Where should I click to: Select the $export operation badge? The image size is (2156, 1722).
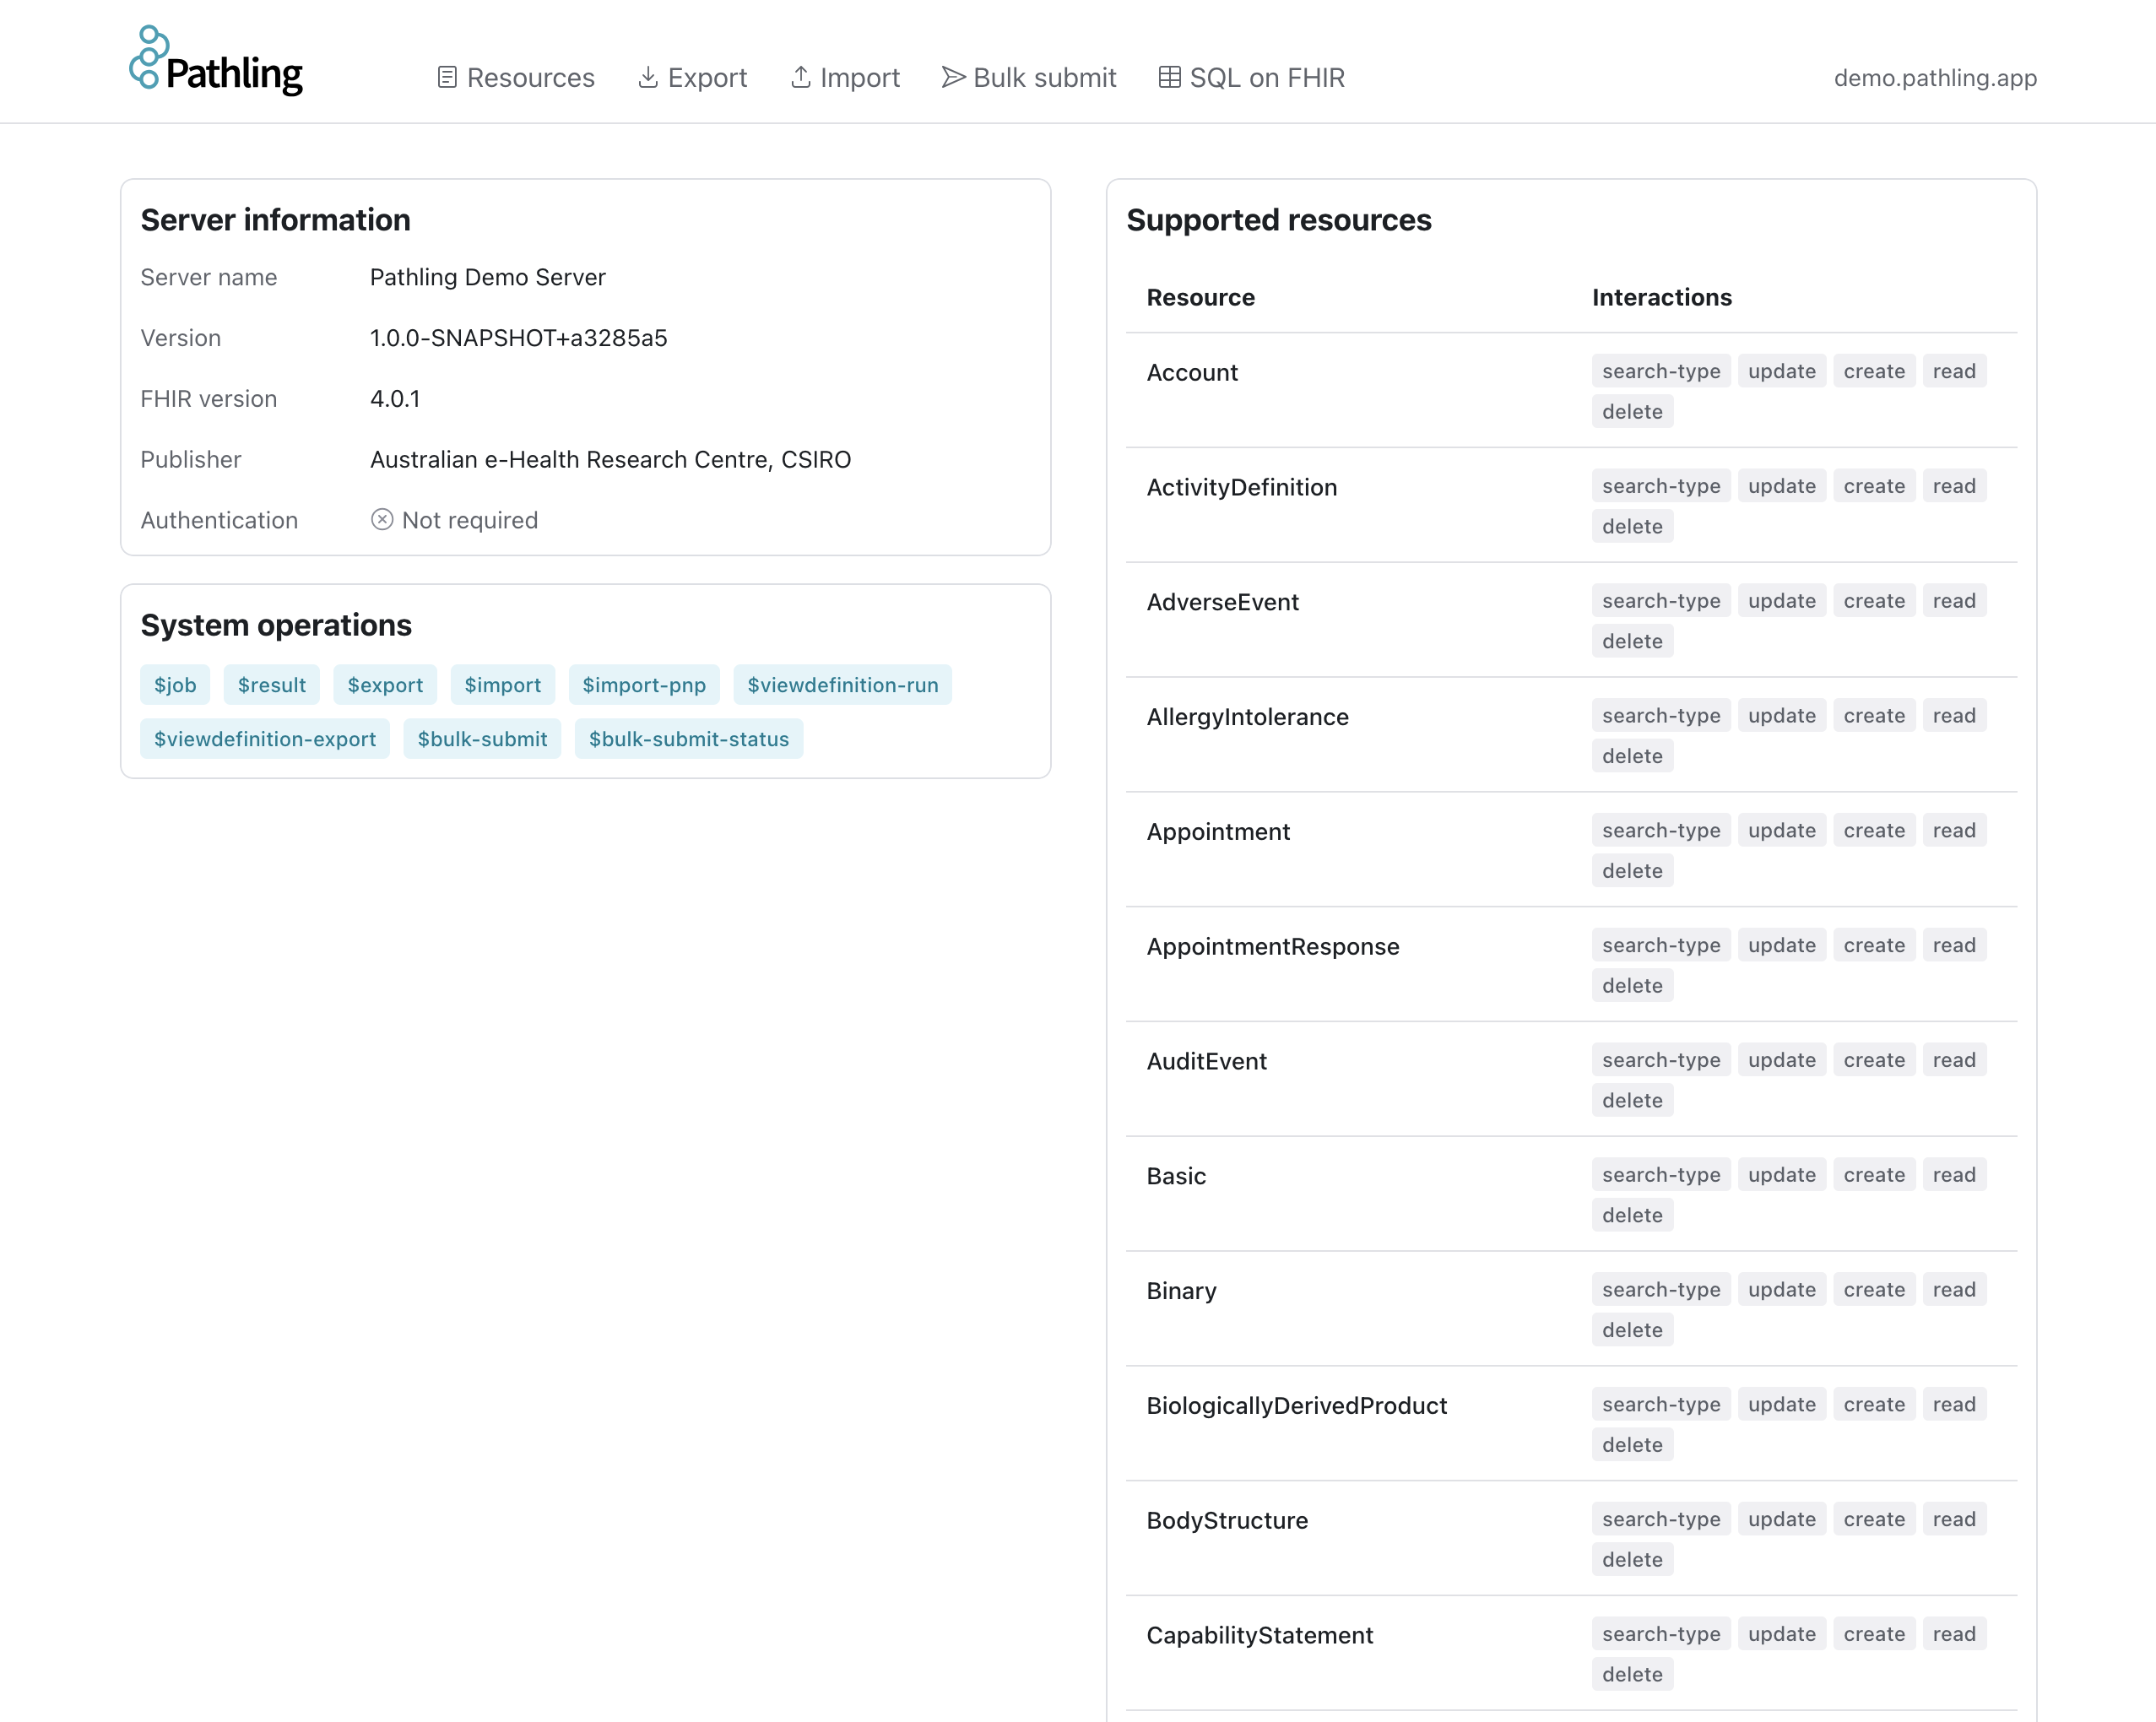coord(385,685)
